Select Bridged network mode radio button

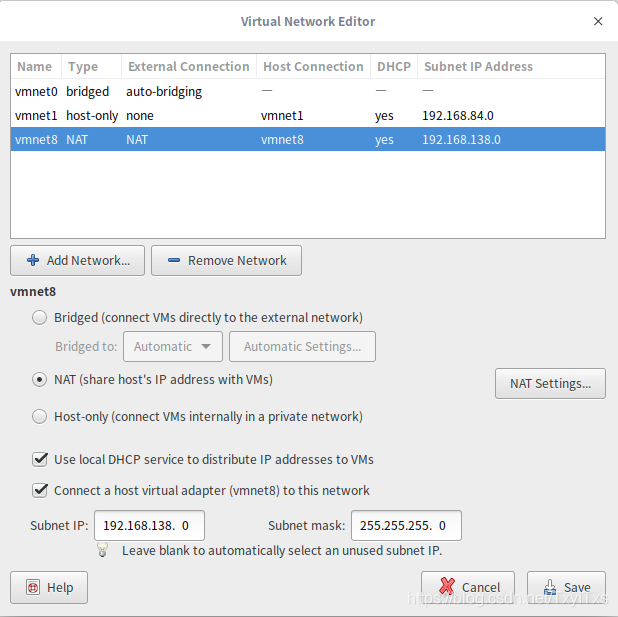pos(39,317)
